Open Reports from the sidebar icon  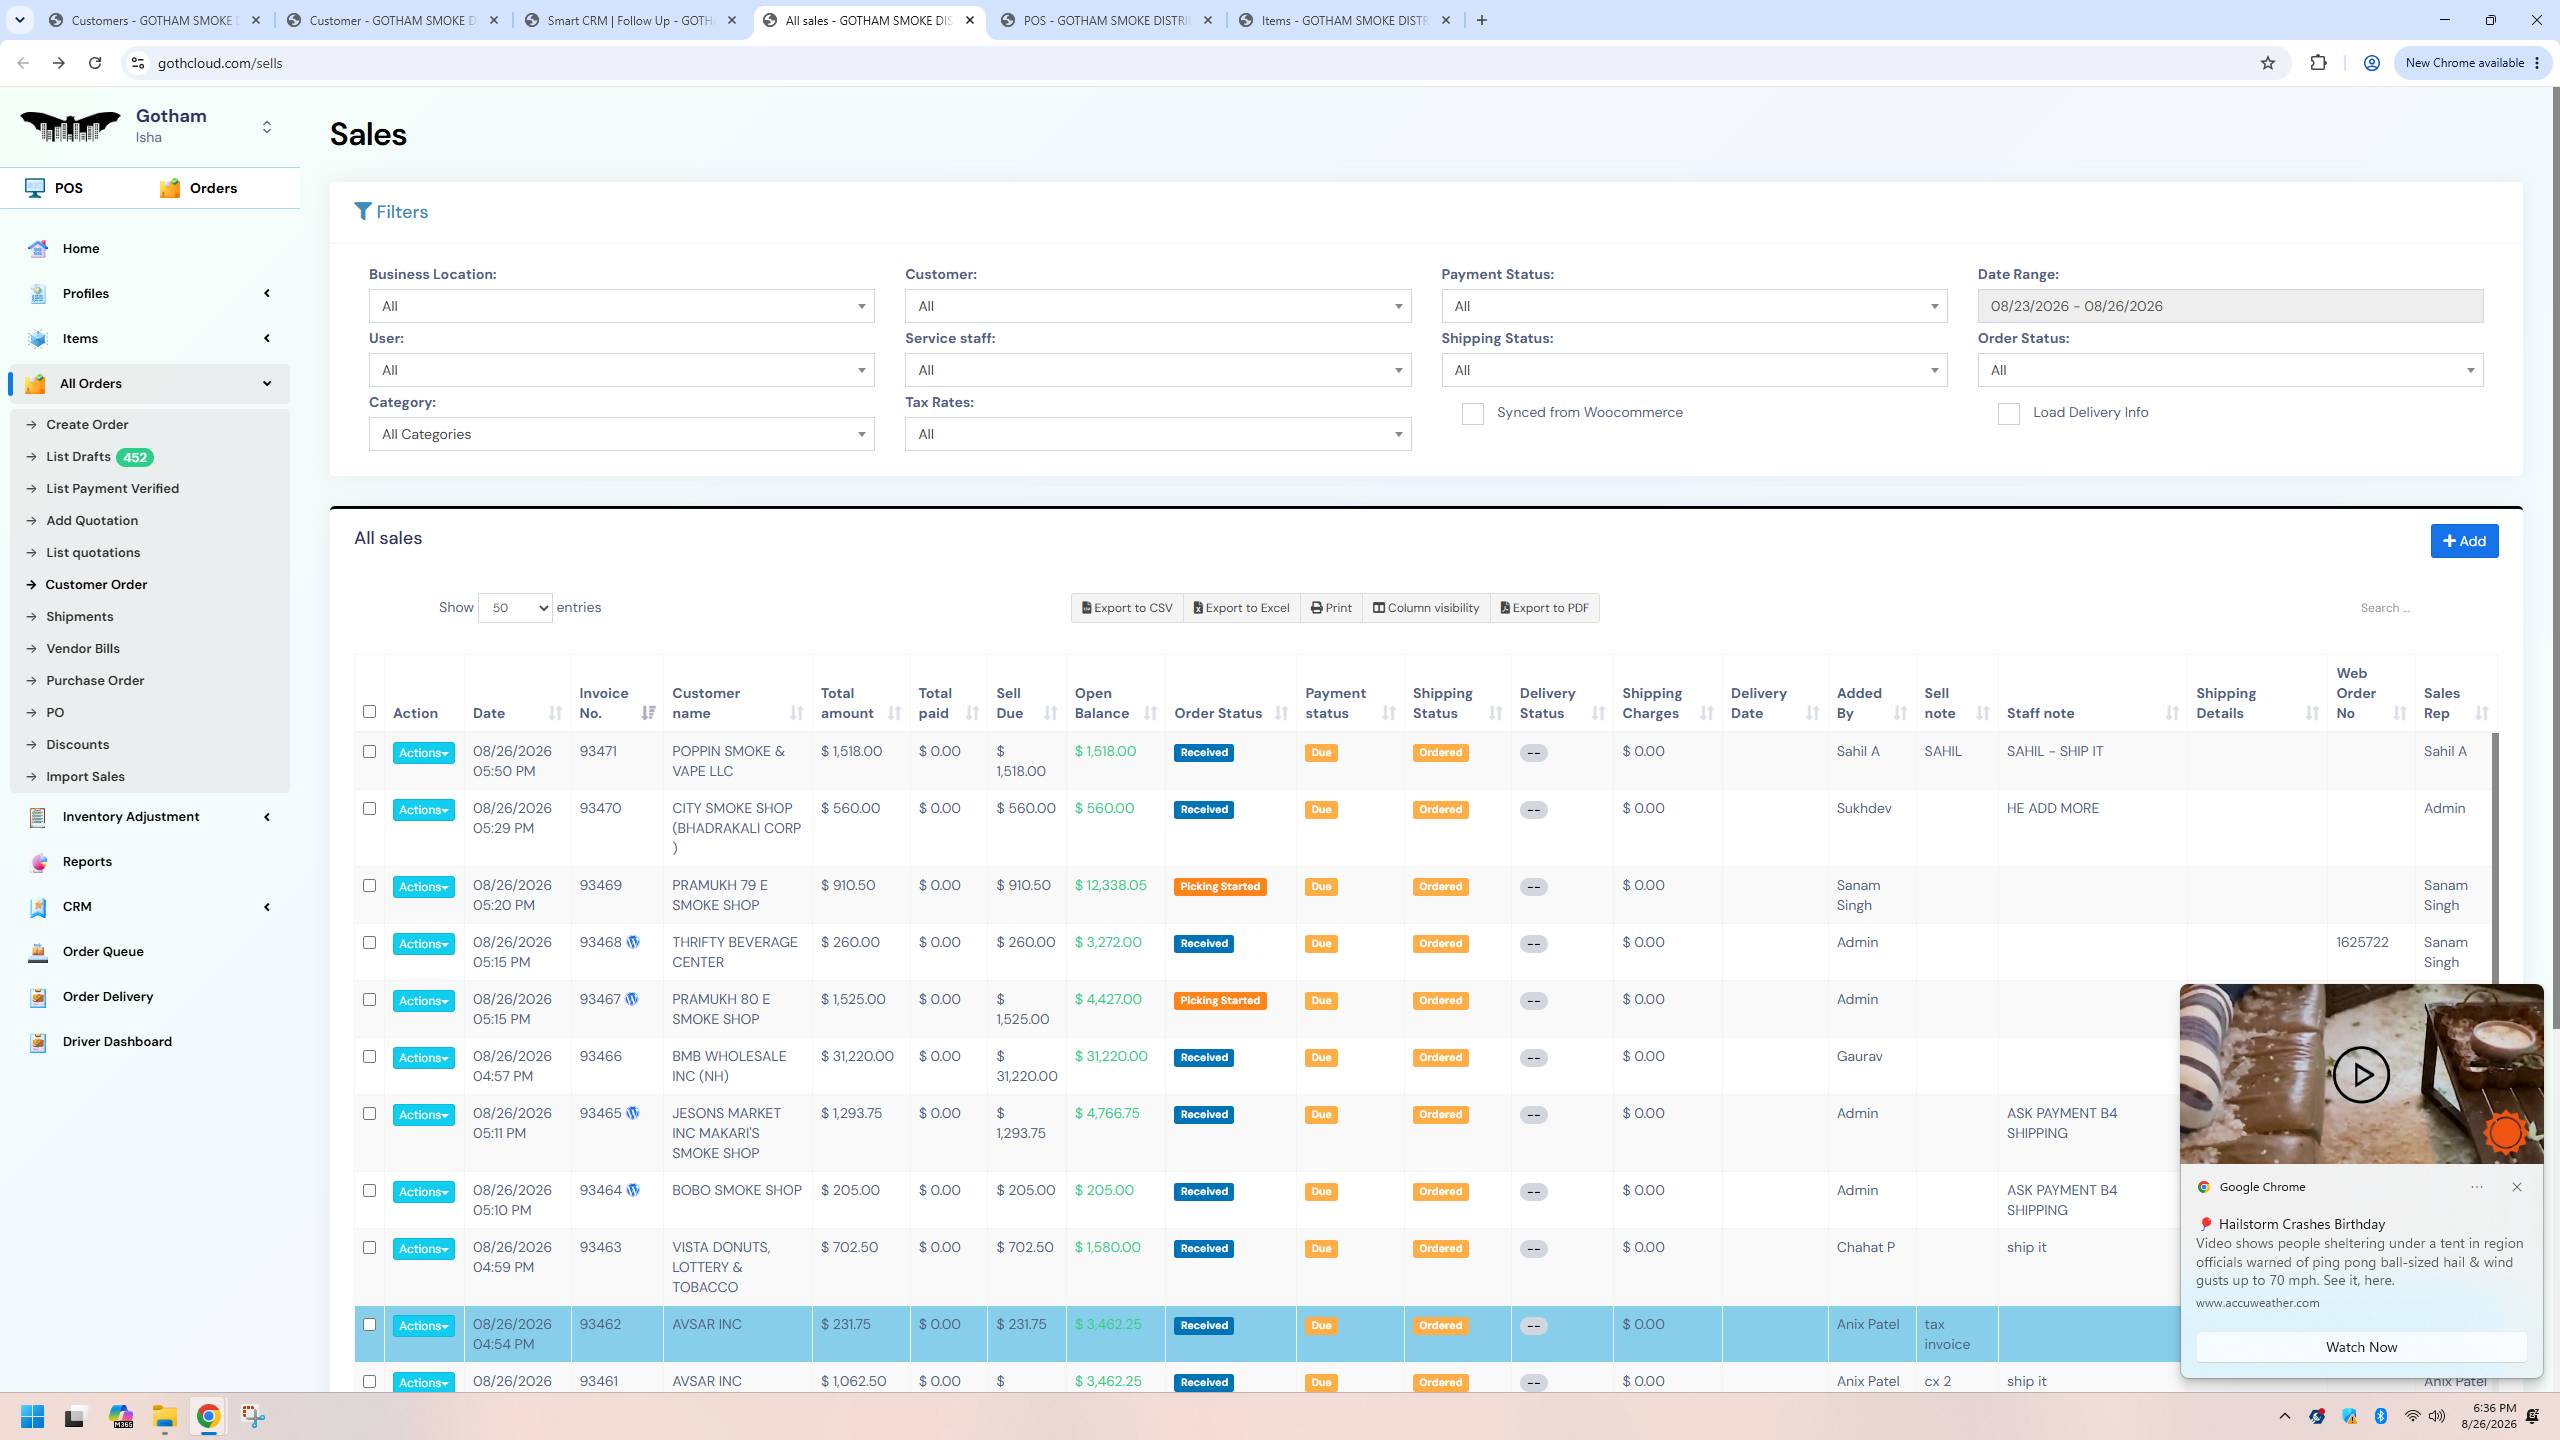point(38,862)
